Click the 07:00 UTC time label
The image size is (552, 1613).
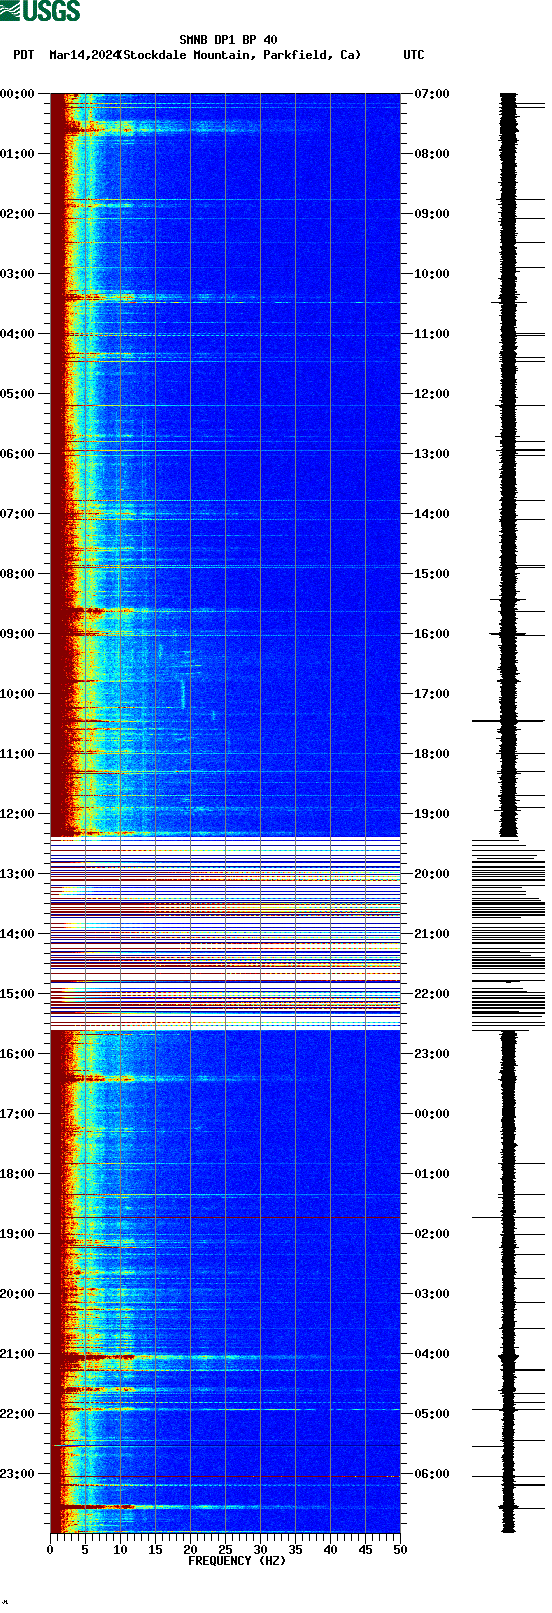click(x=432, y=94)
